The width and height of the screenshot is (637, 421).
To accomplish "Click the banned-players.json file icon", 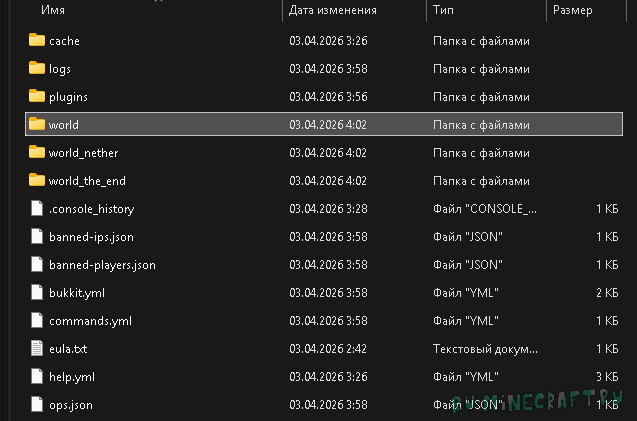I will 37,264.
